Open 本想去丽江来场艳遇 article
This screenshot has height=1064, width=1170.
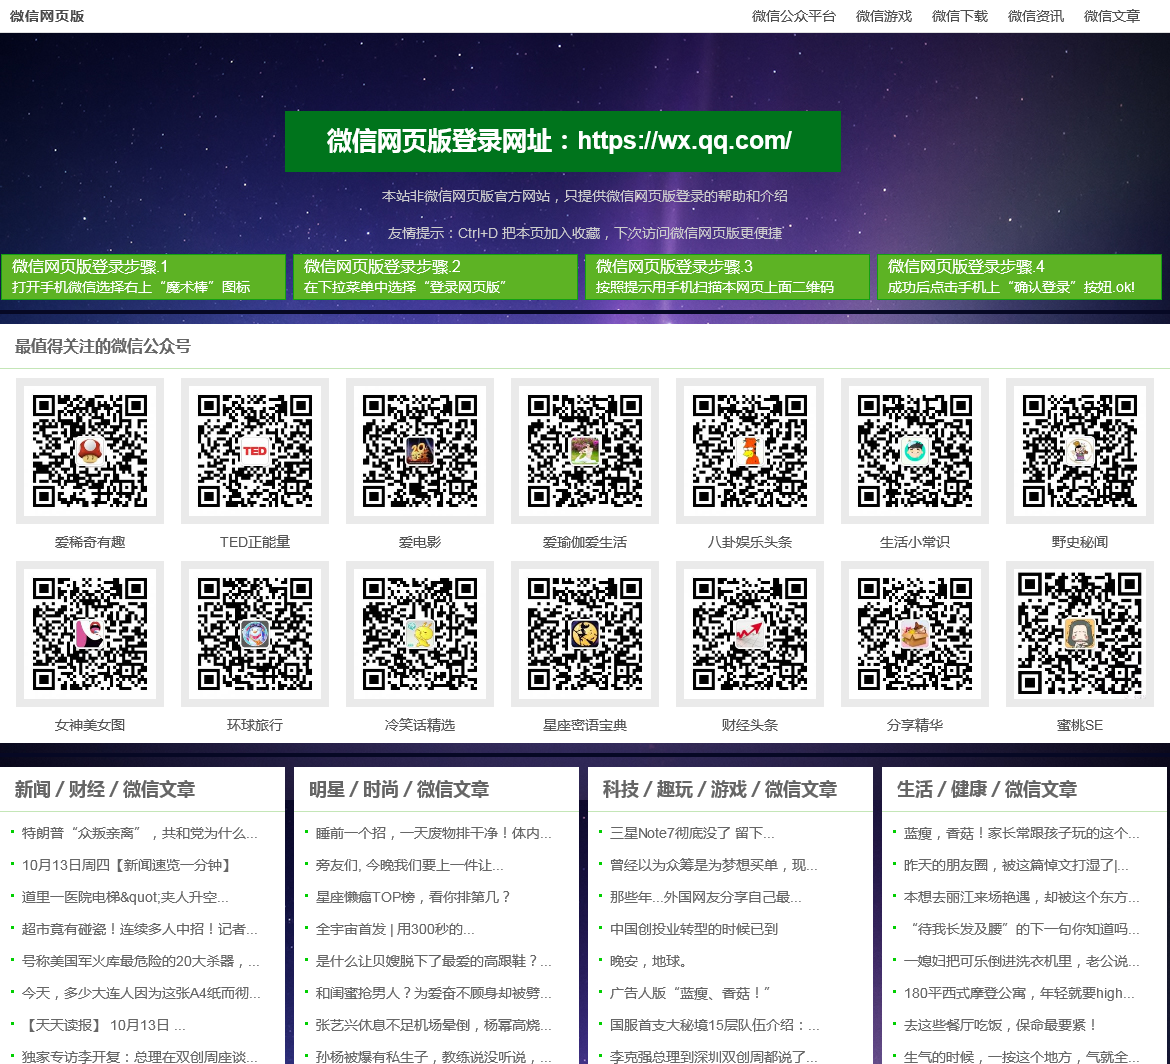coord(1022,898)
